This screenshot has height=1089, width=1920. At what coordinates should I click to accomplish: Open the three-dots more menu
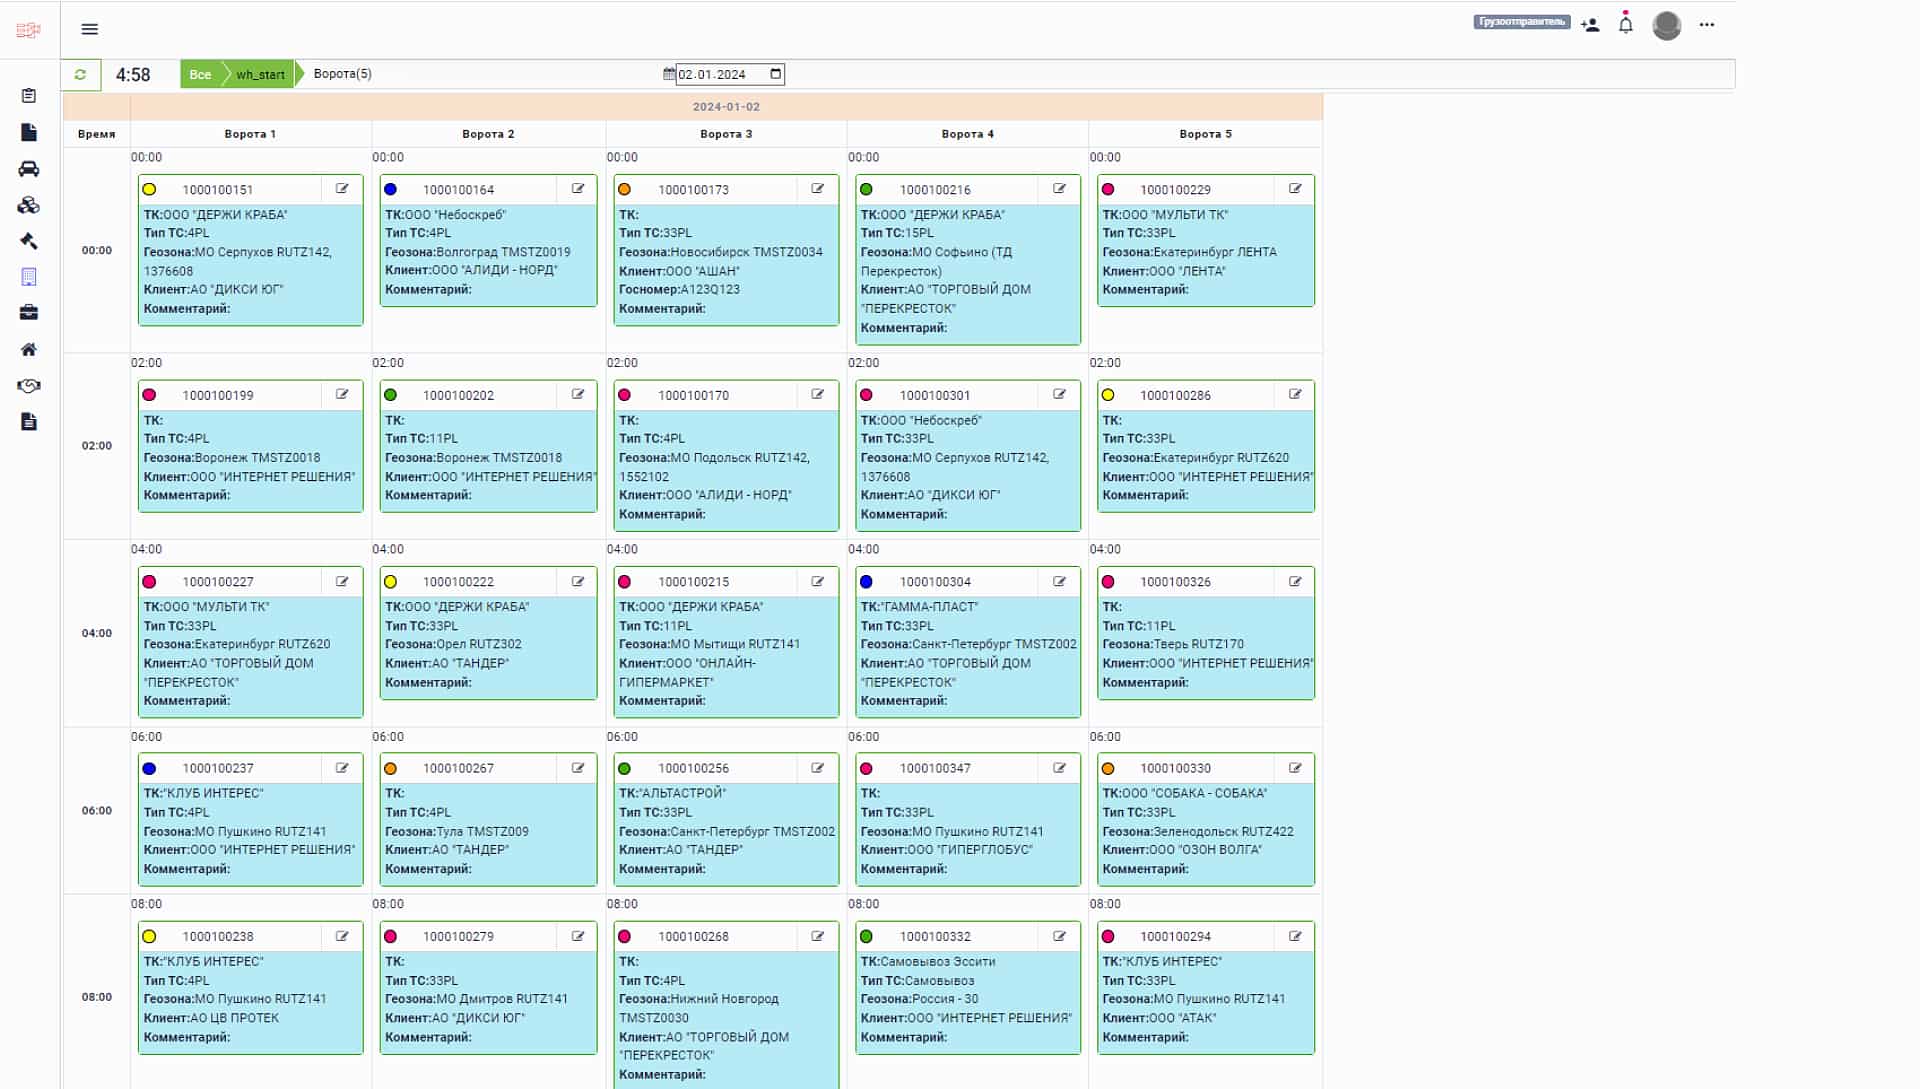pyautogui.click(x=1707, y=25)
